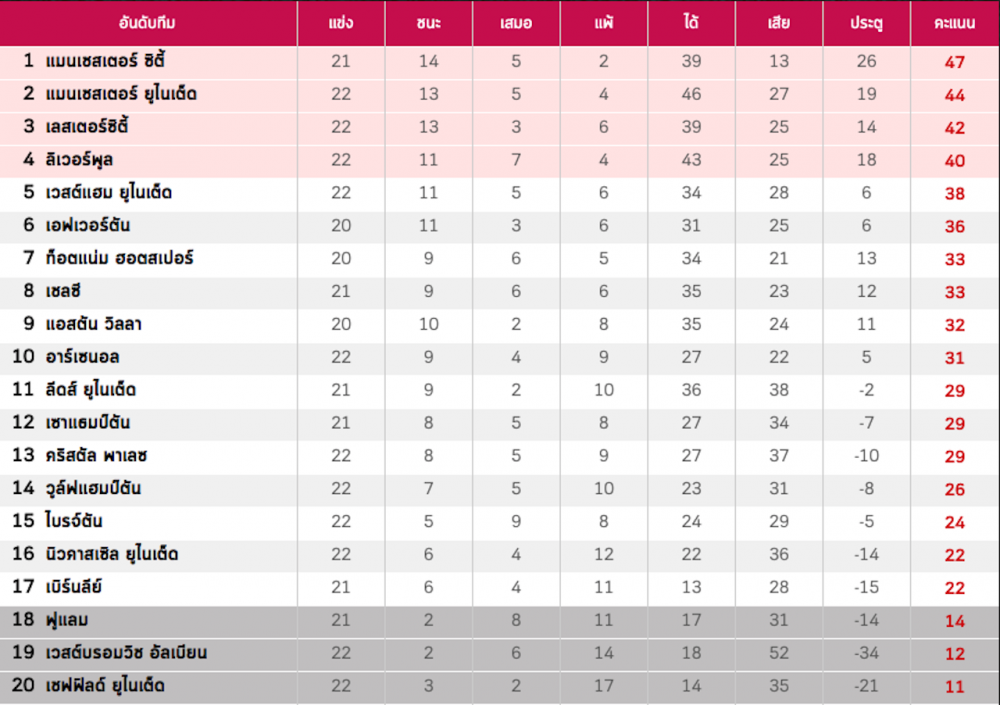
Task: Click the เชลซี team name
Action: pos(63,291)
